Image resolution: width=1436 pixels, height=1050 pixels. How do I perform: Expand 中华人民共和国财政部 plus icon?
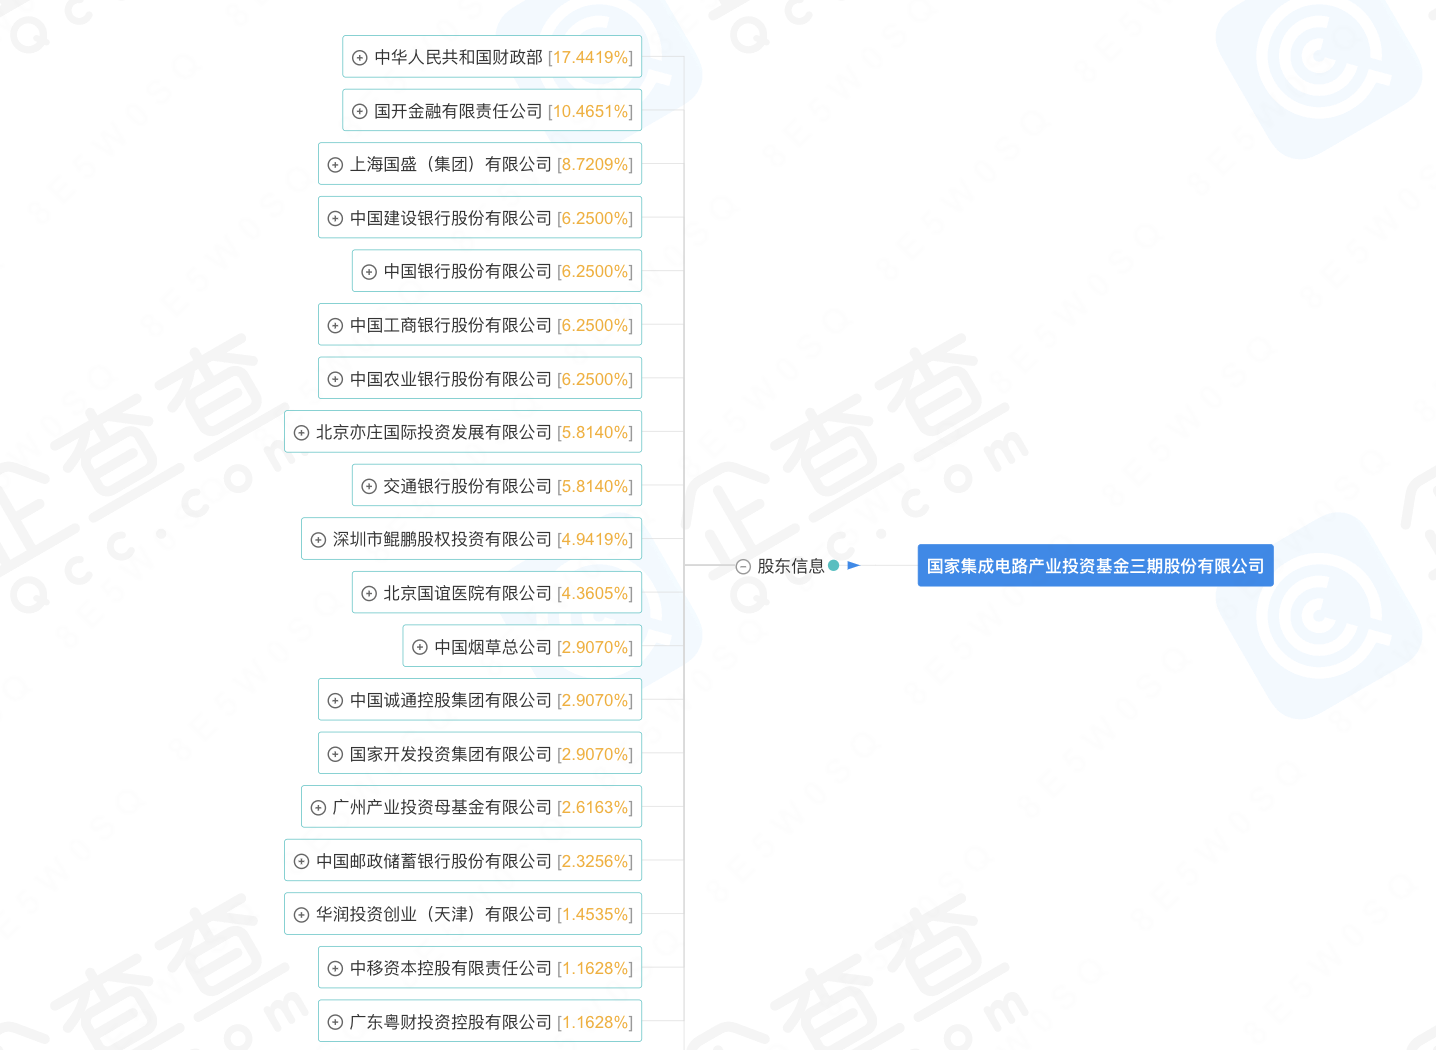click(360, 57)
